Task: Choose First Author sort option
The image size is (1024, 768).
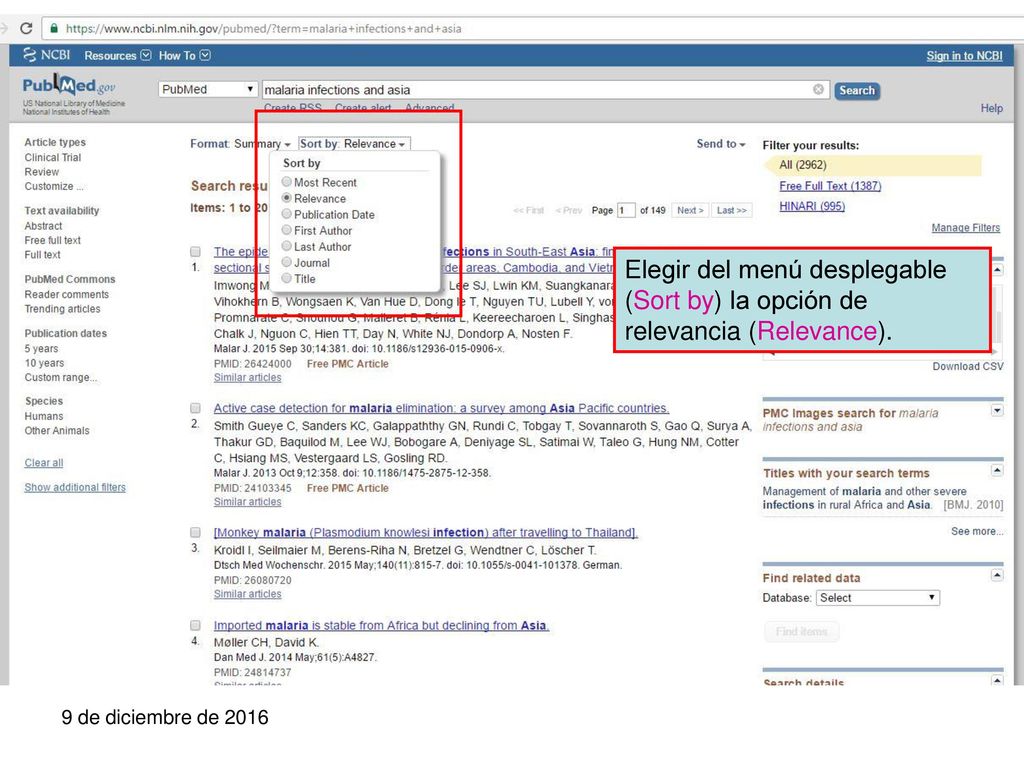Action: pos(317,231)
